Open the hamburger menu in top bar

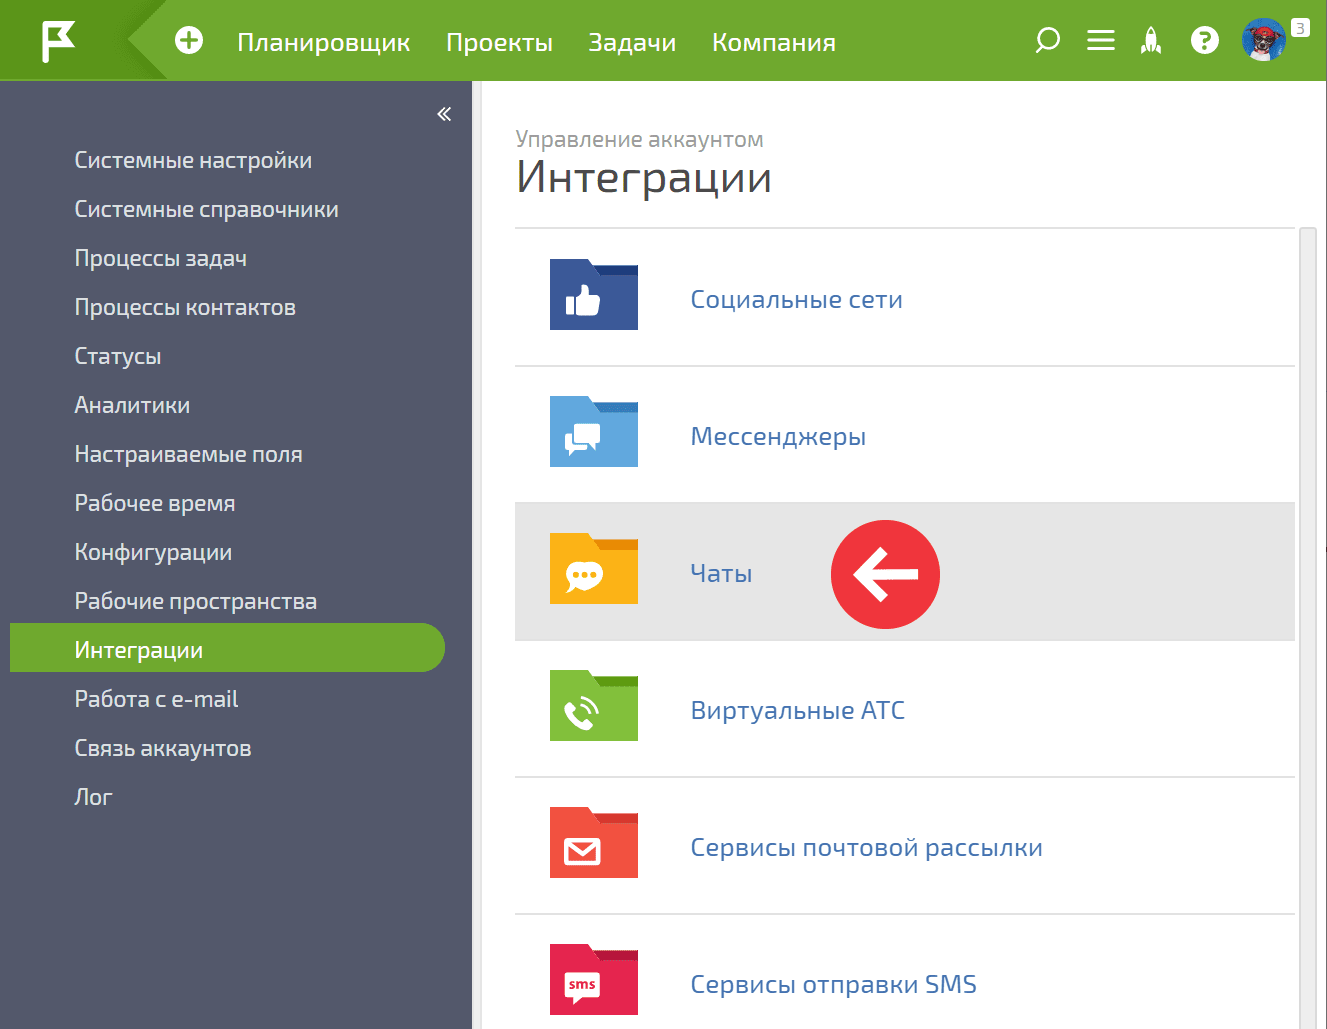[x=1100, y=41]
